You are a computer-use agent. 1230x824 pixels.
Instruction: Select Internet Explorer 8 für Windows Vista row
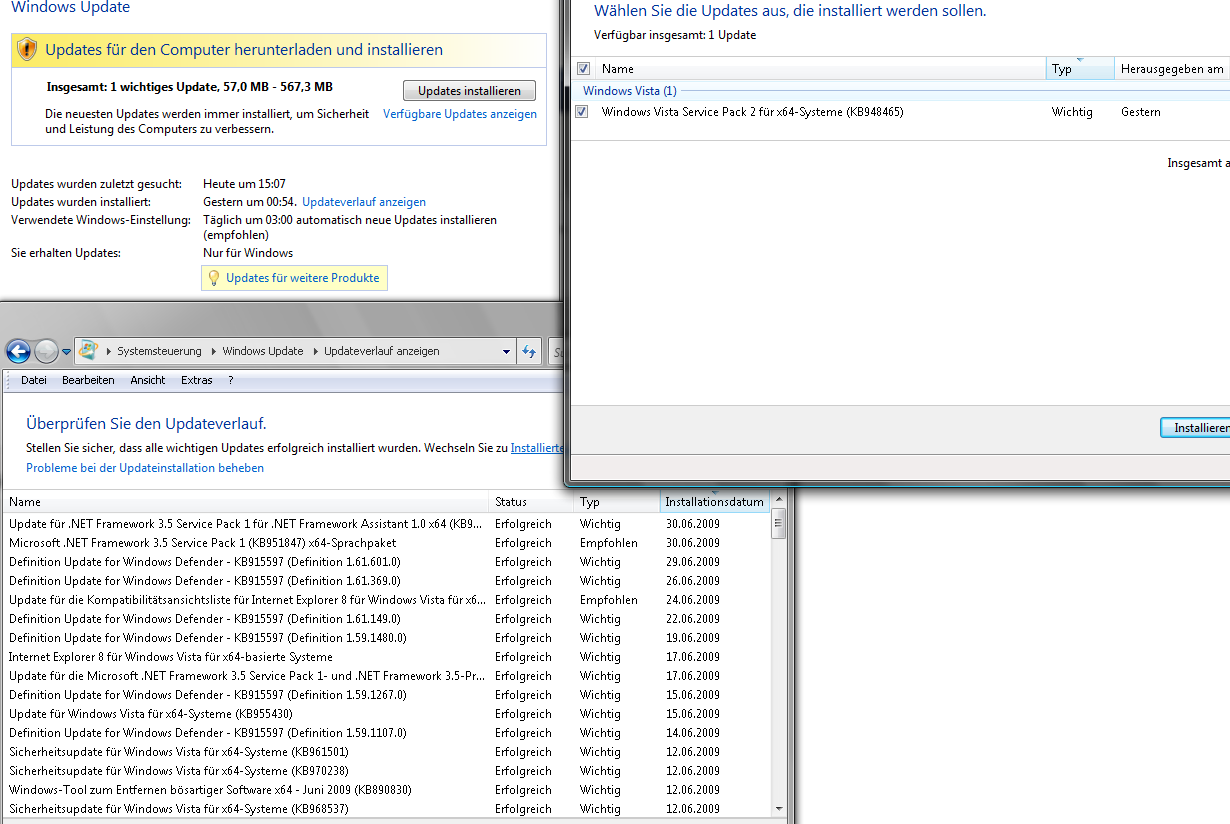387,657
